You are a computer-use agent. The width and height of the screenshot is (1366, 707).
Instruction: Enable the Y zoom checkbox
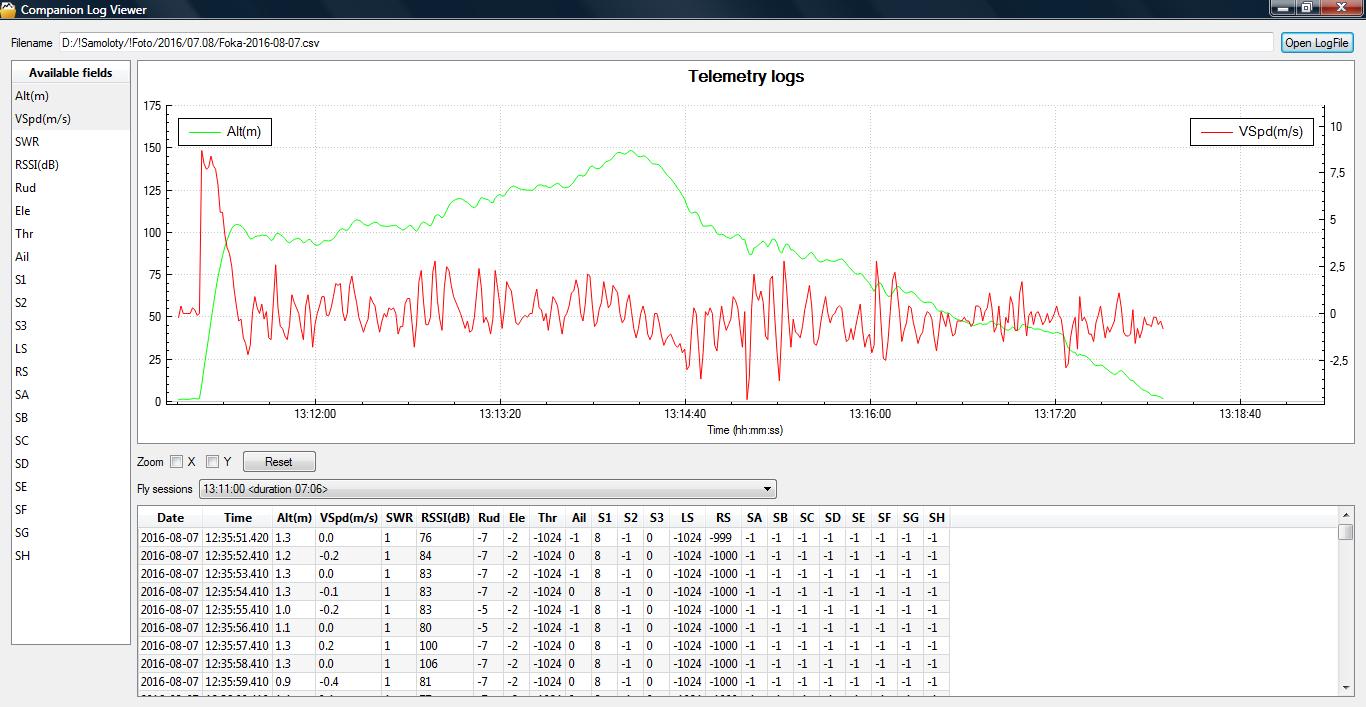tap(212, 462)
